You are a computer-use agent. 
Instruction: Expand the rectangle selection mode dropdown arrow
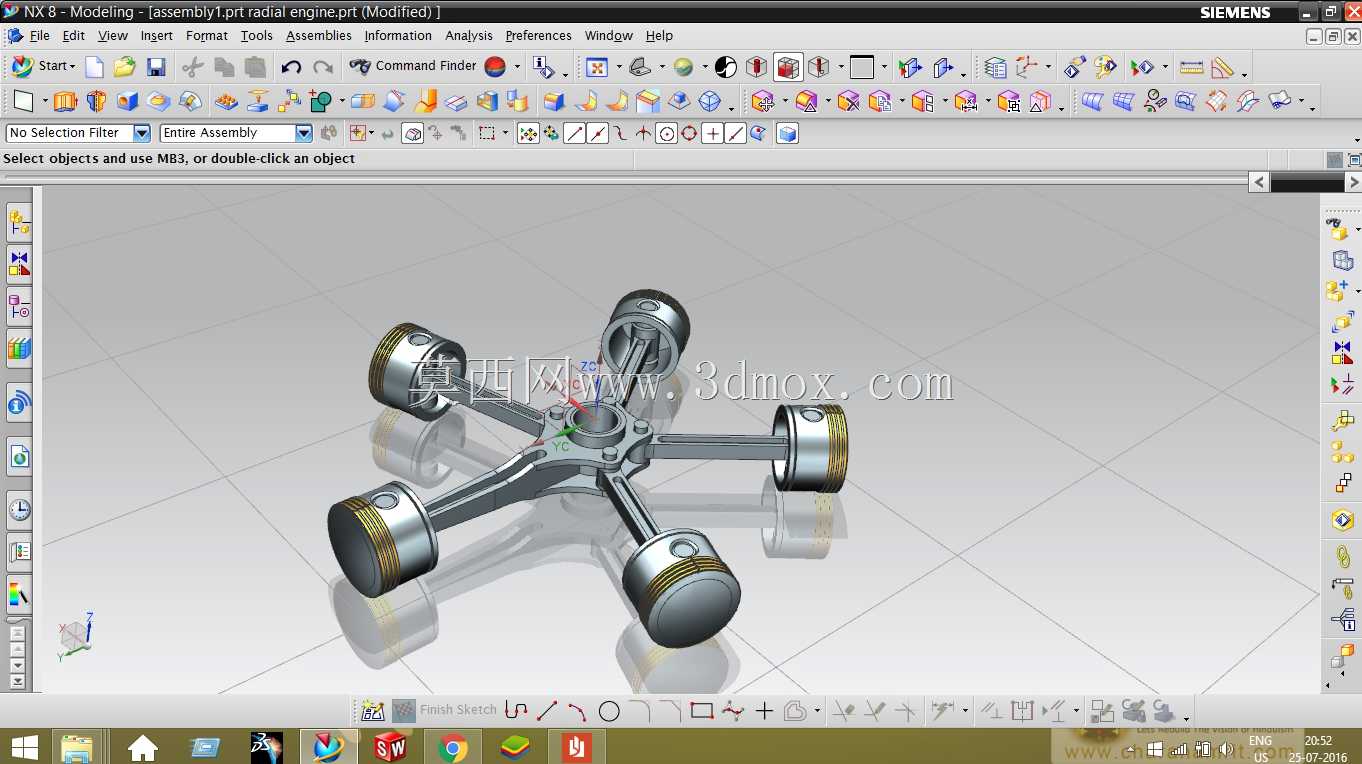(x=505, y=133)
